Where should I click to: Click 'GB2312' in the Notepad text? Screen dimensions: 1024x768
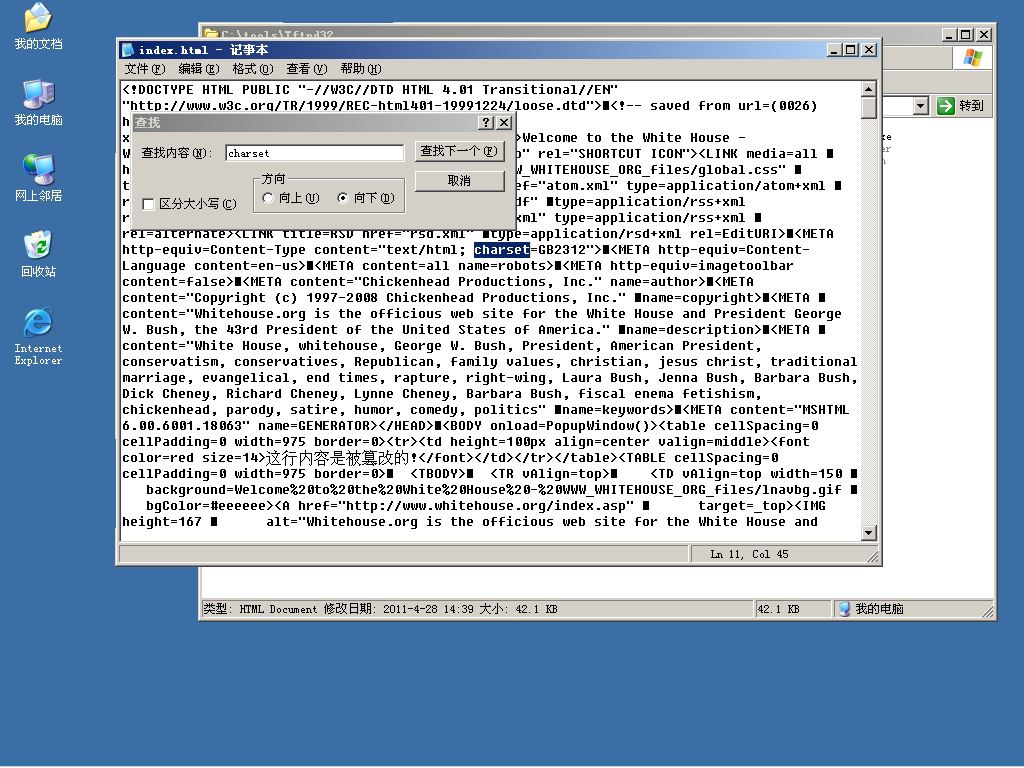coord(561,249)
